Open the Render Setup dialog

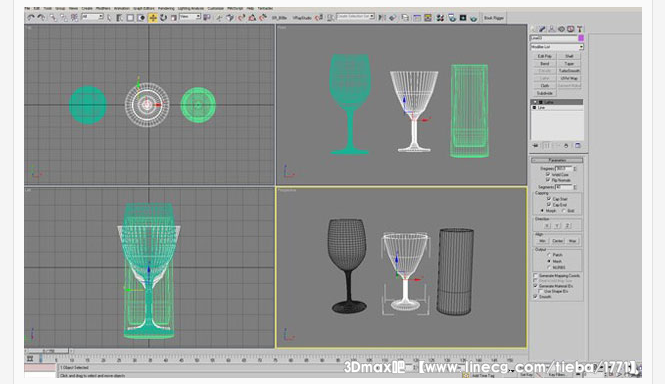point(452,18)
